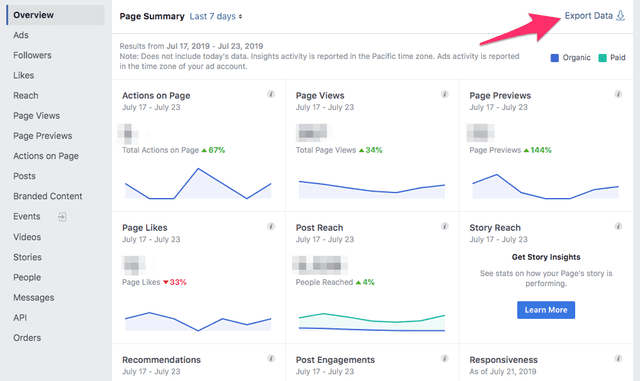Open Reach section in the sidebar

tap(26, 96)
